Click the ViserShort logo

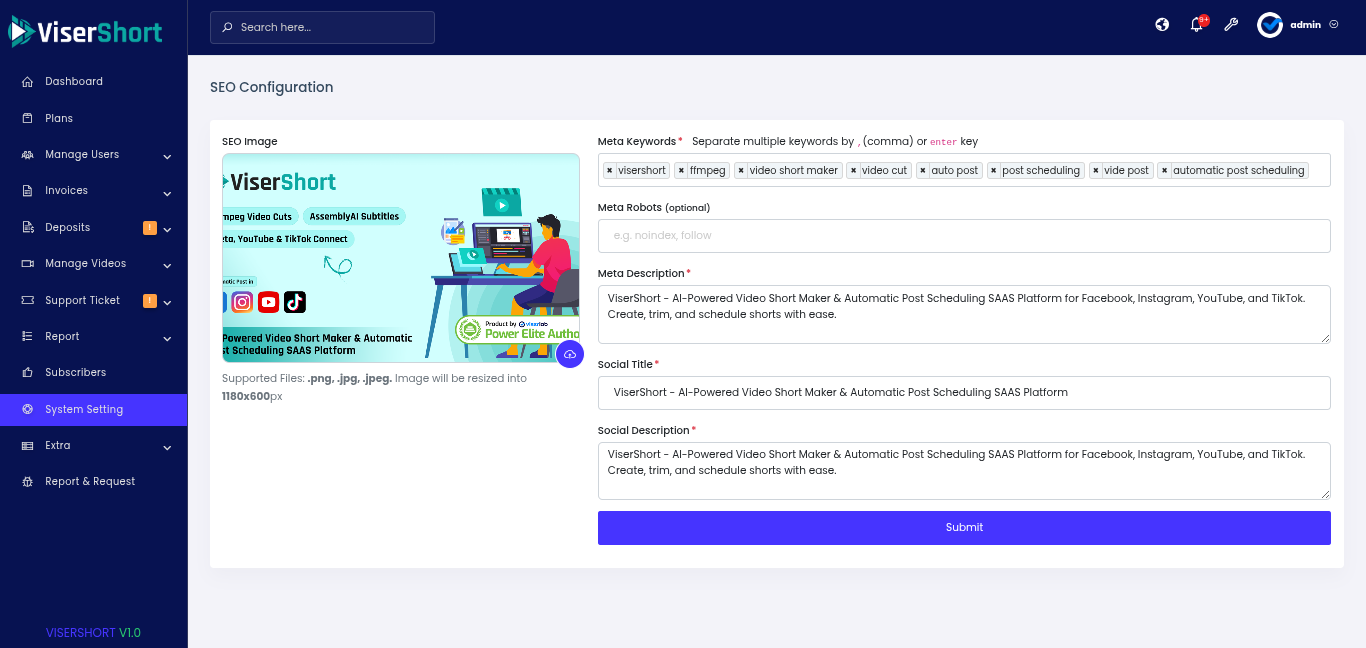[x=86, y=32]
